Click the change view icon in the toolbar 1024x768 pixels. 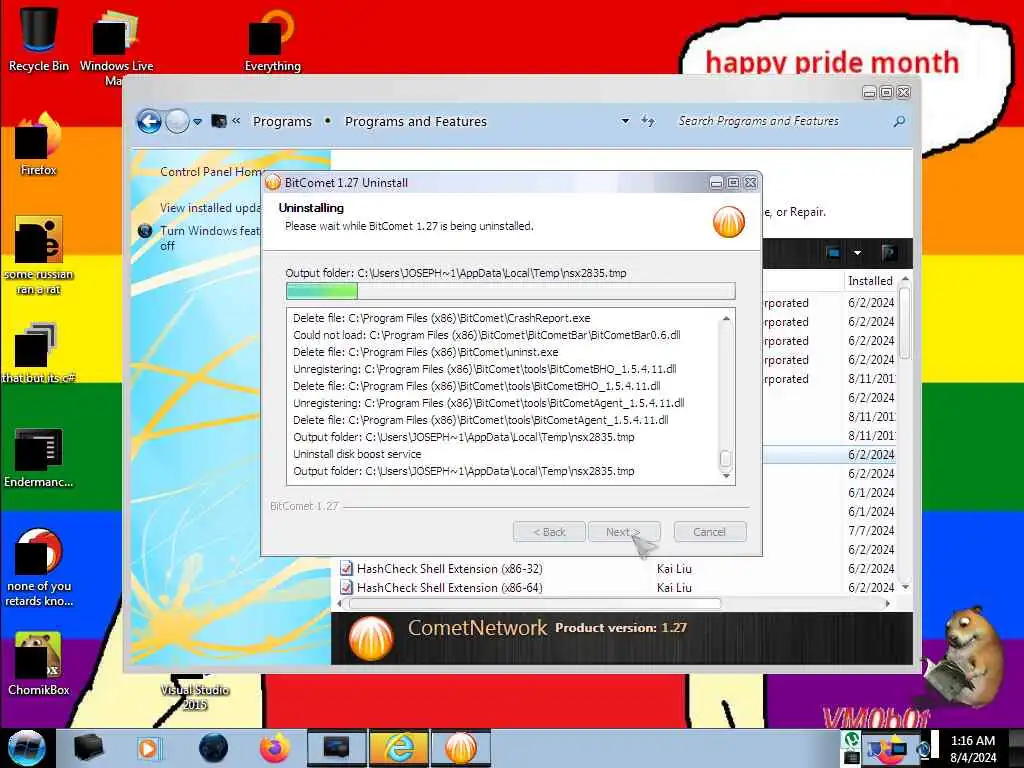[x=833, y=253]
